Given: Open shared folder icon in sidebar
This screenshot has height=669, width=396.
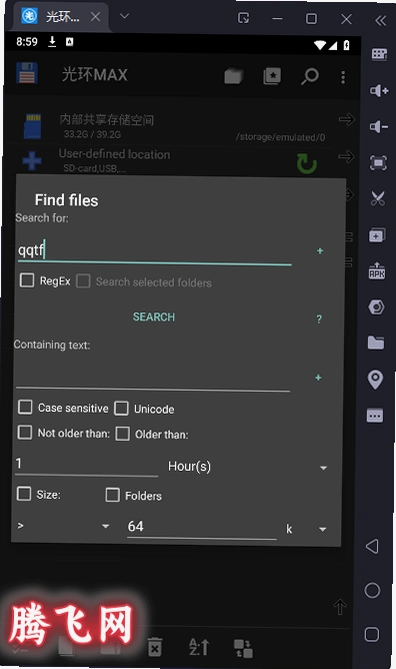Looking at the screenshot, I should click(x=376, y=342).
